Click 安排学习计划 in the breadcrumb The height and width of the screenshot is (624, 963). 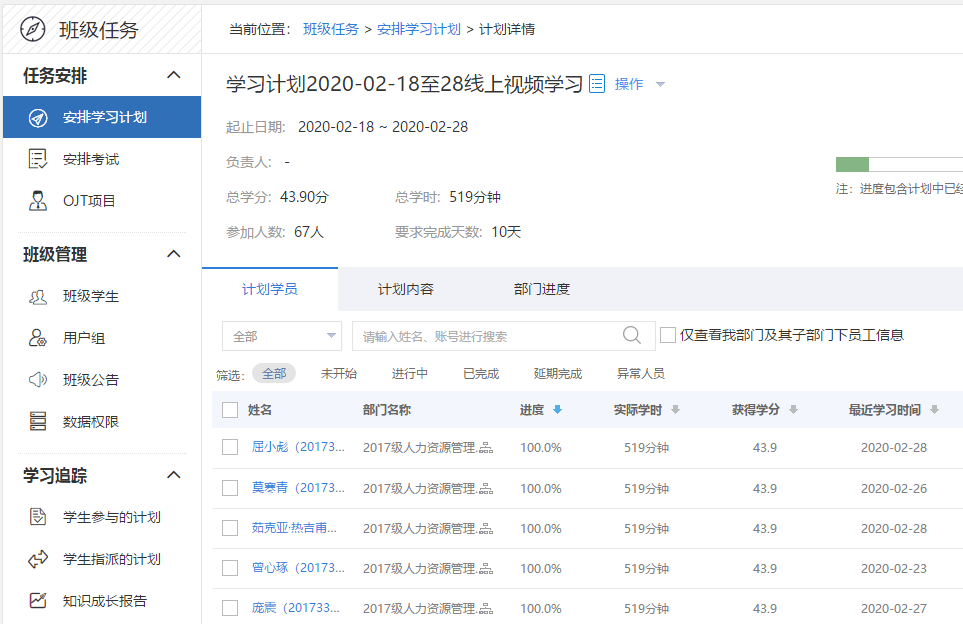(x=419, y=29)
